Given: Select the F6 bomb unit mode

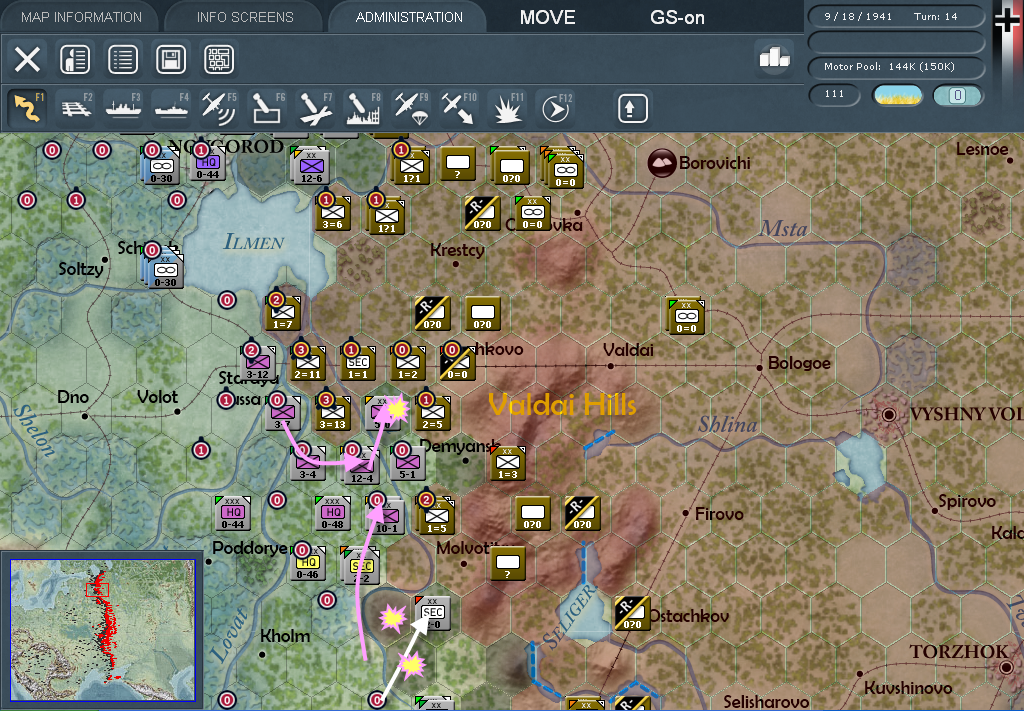Looking at the screenshot, I should point(268,108).
